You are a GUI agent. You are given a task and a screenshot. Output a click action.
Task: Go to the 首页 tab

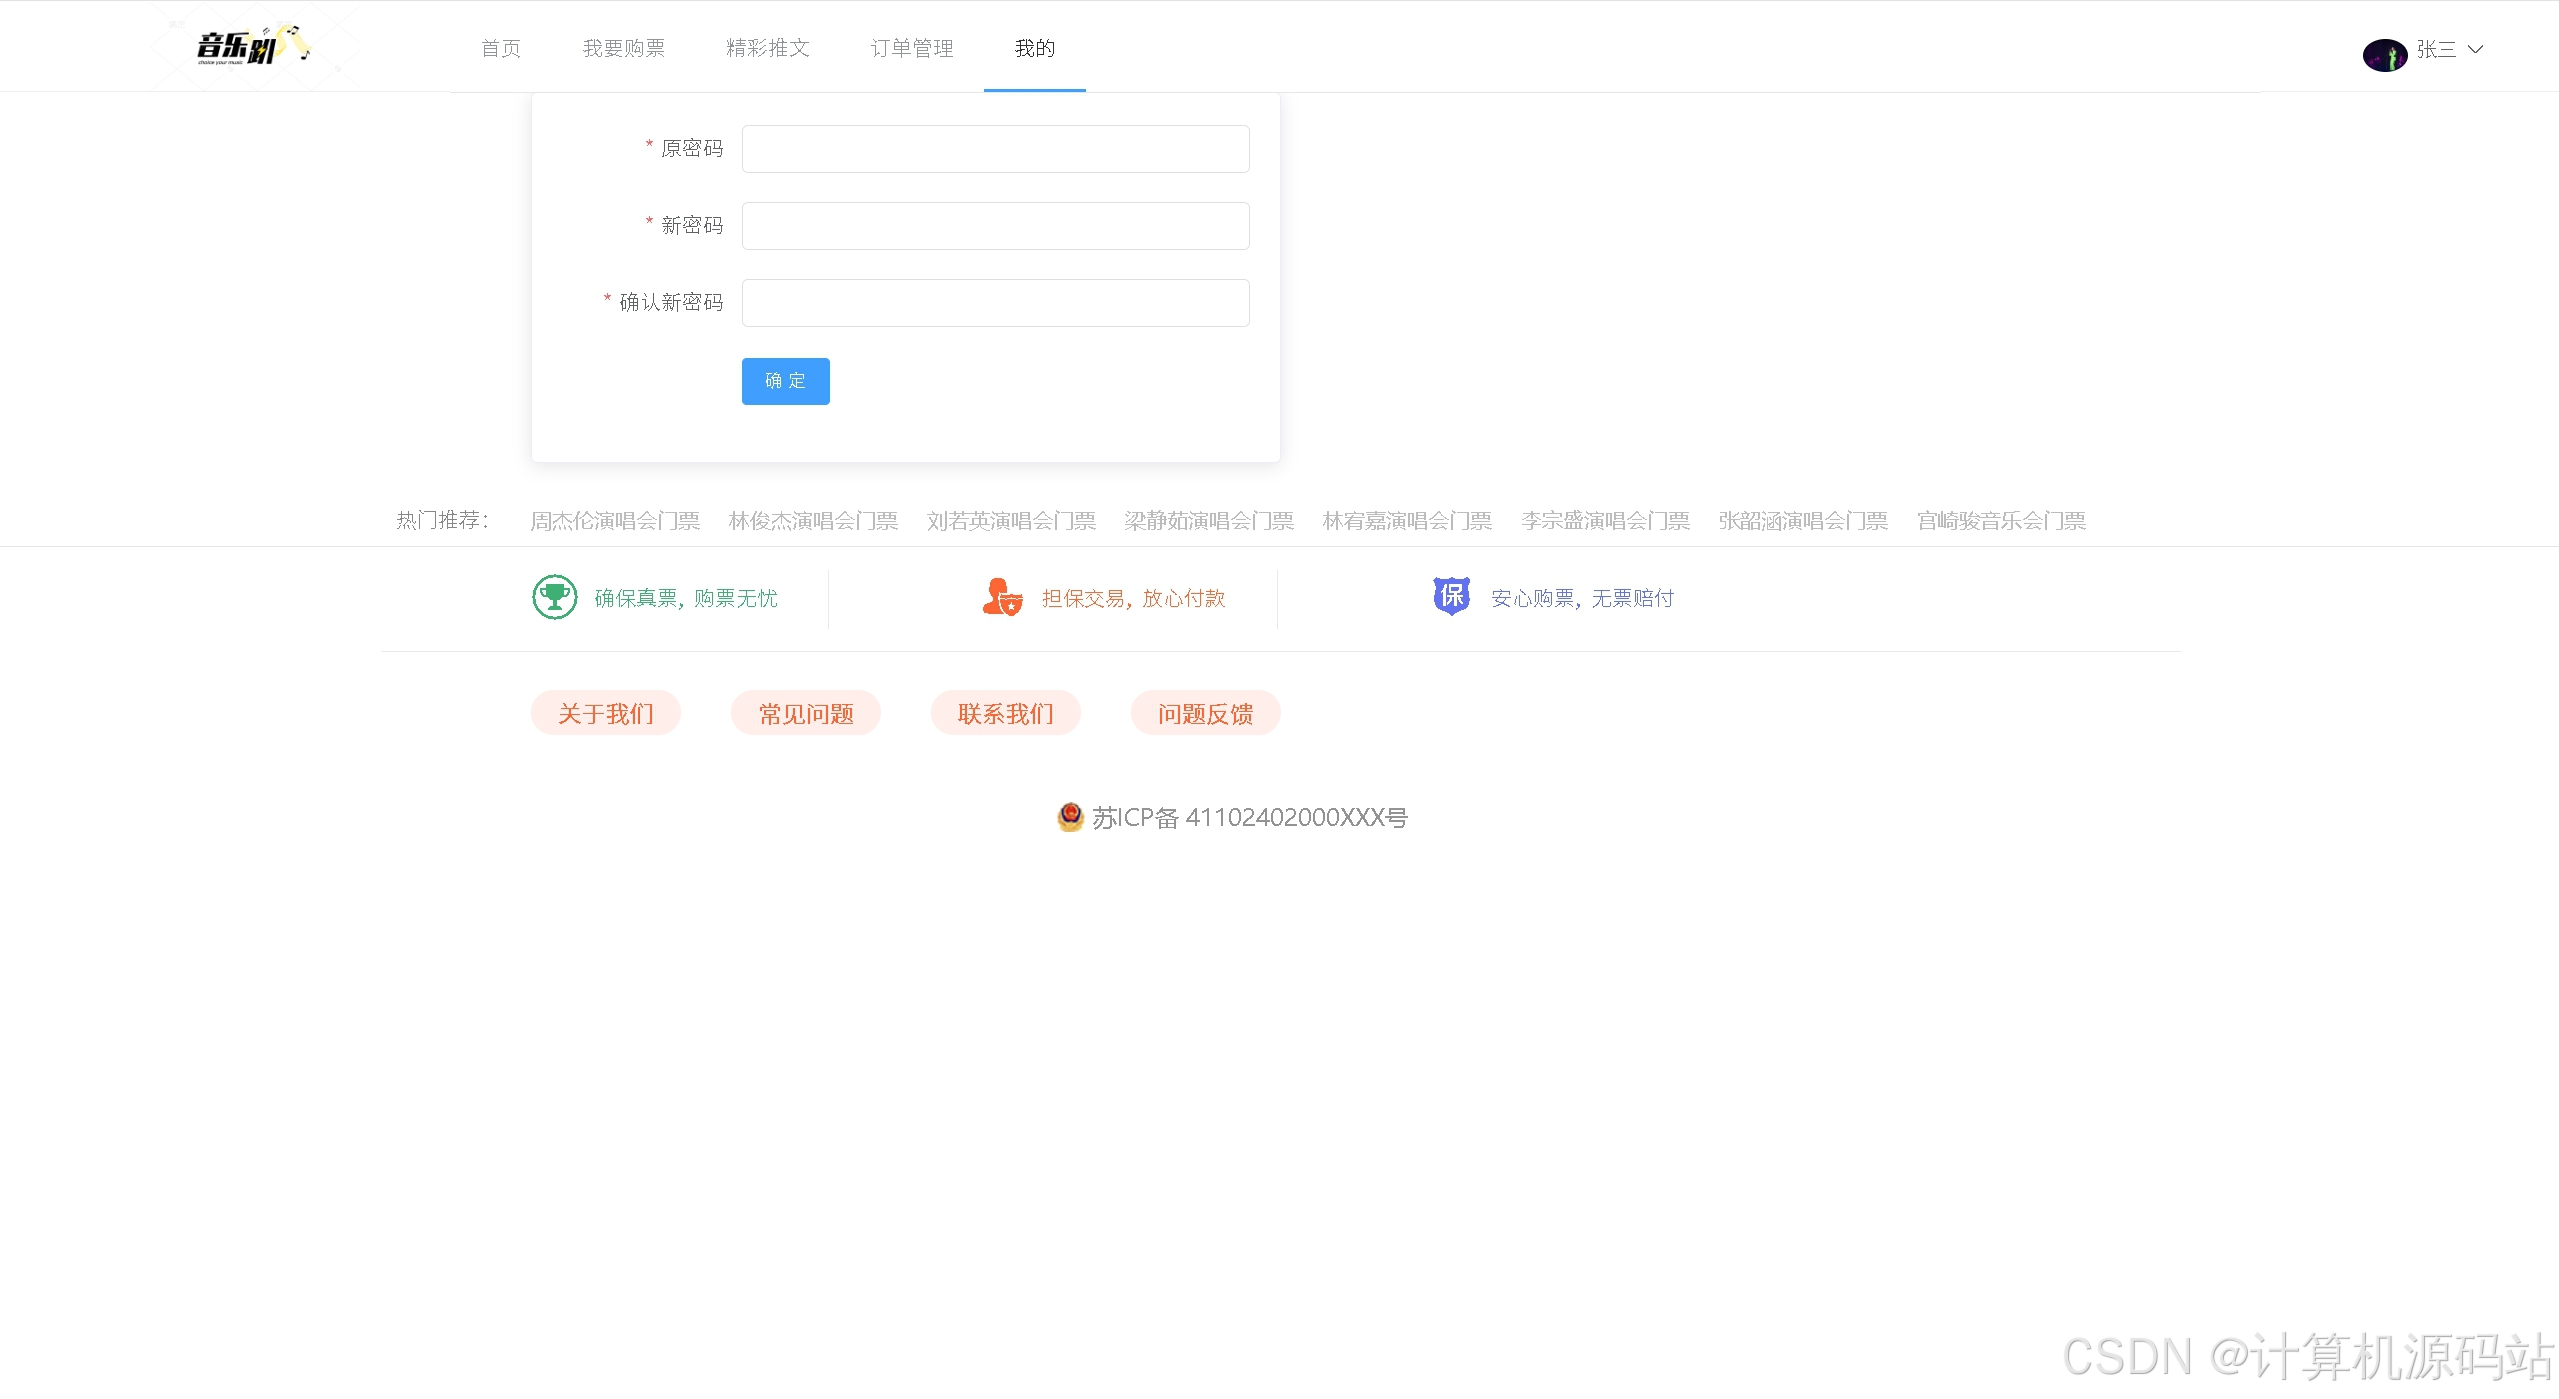click(x=501, y=48)
